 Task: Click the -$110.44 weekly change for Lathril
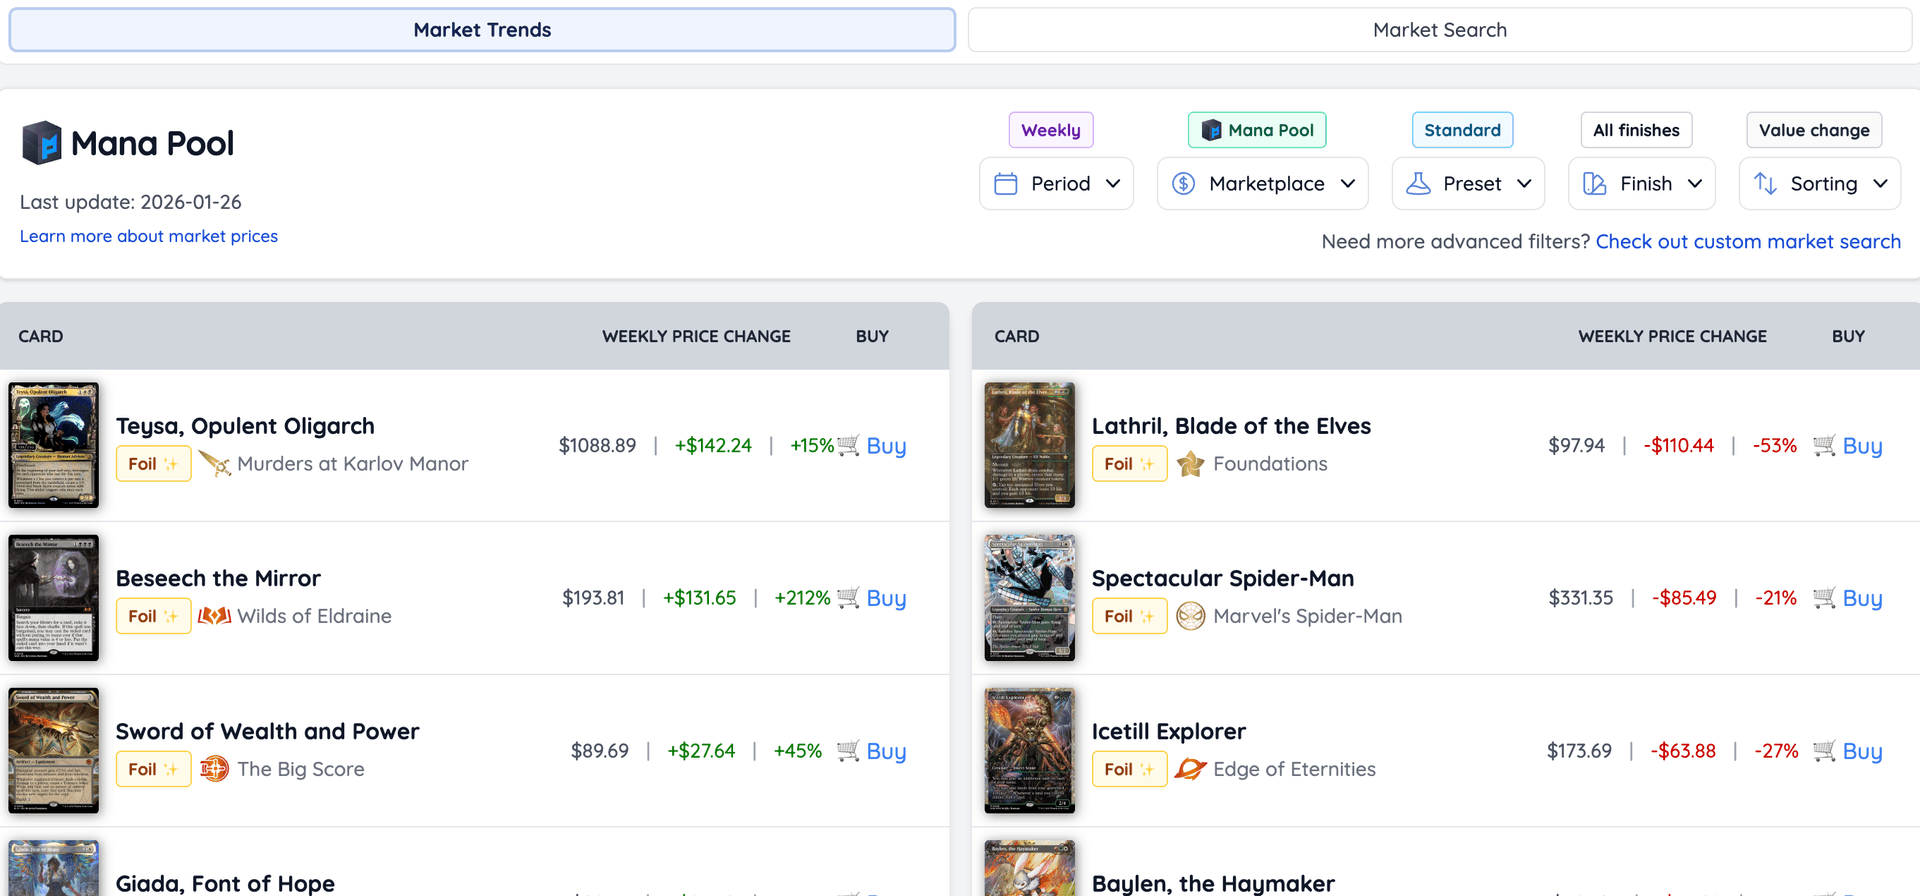point(1678,446)
